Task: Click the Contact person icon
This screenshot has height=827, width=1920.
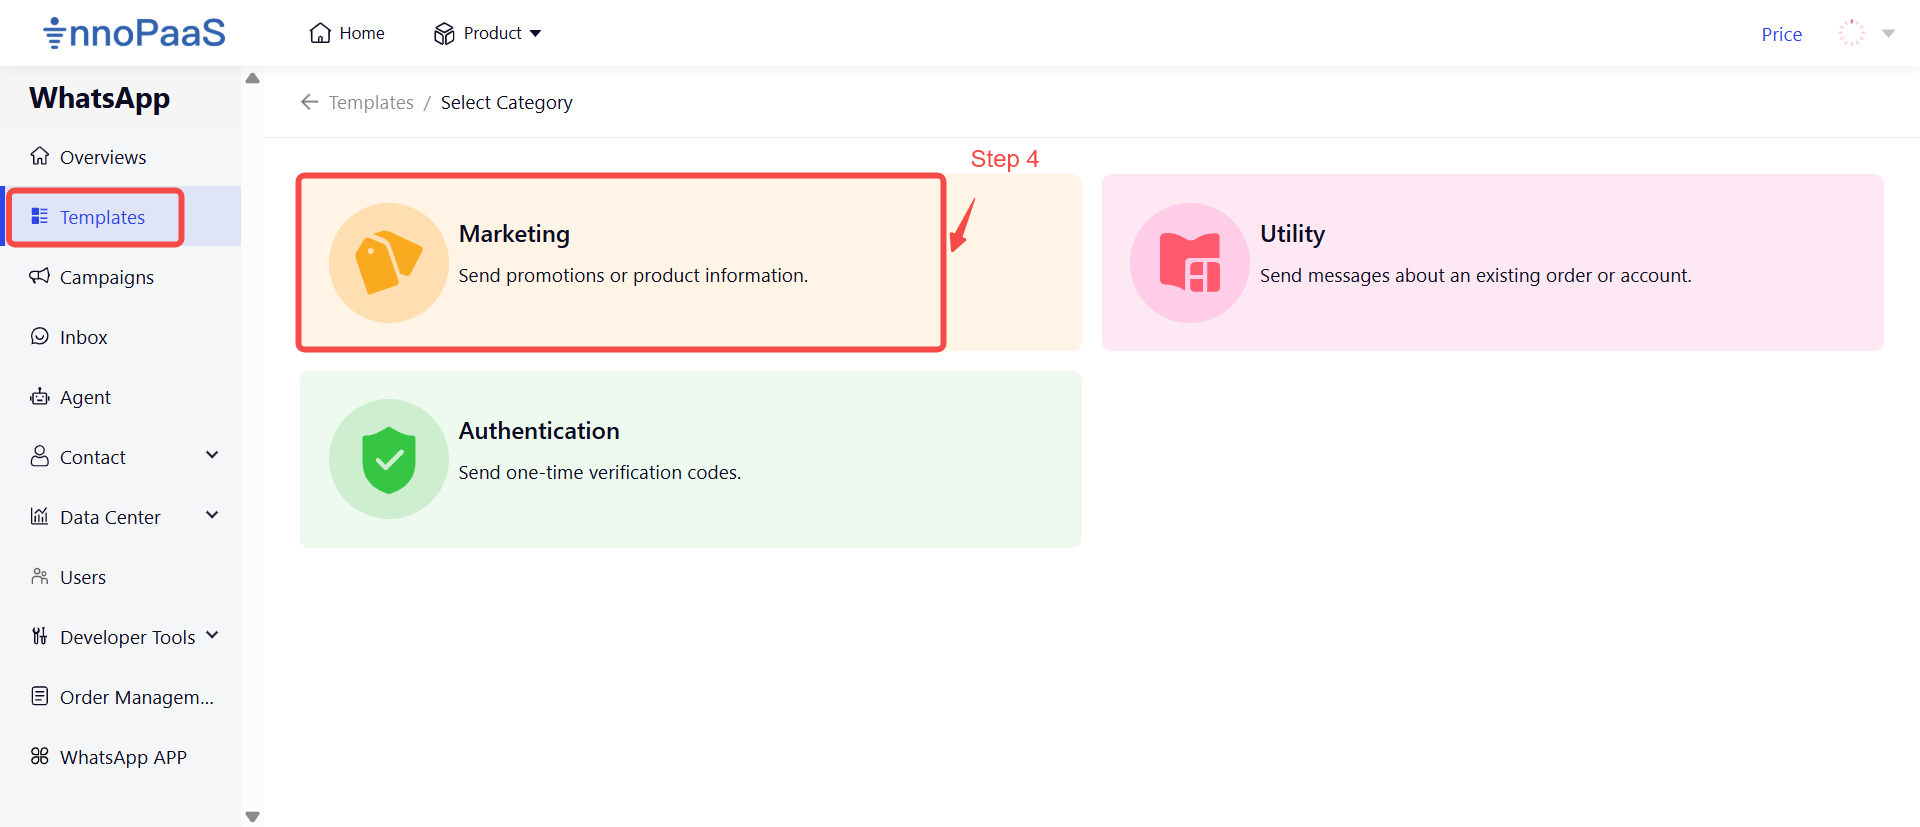Action: click(40, 456)
